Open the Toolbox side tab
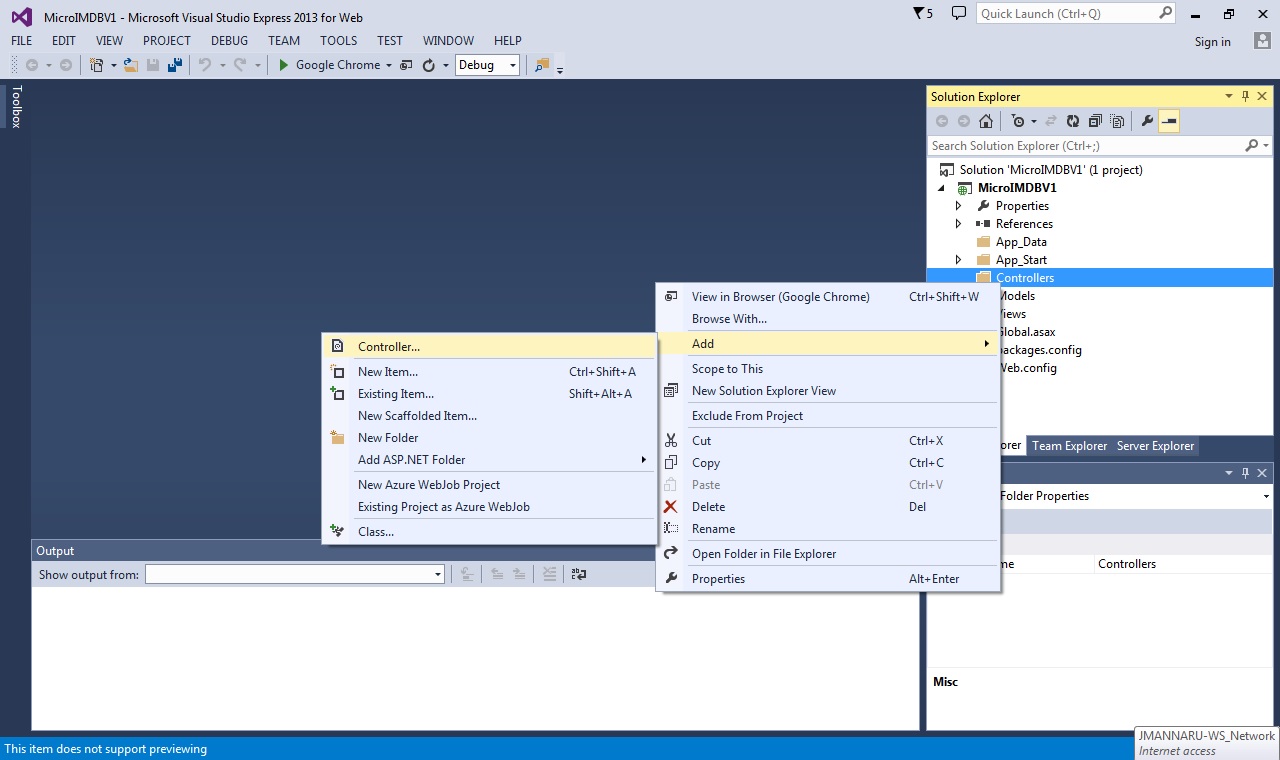 pyautogui.click(x=16, y=106)
